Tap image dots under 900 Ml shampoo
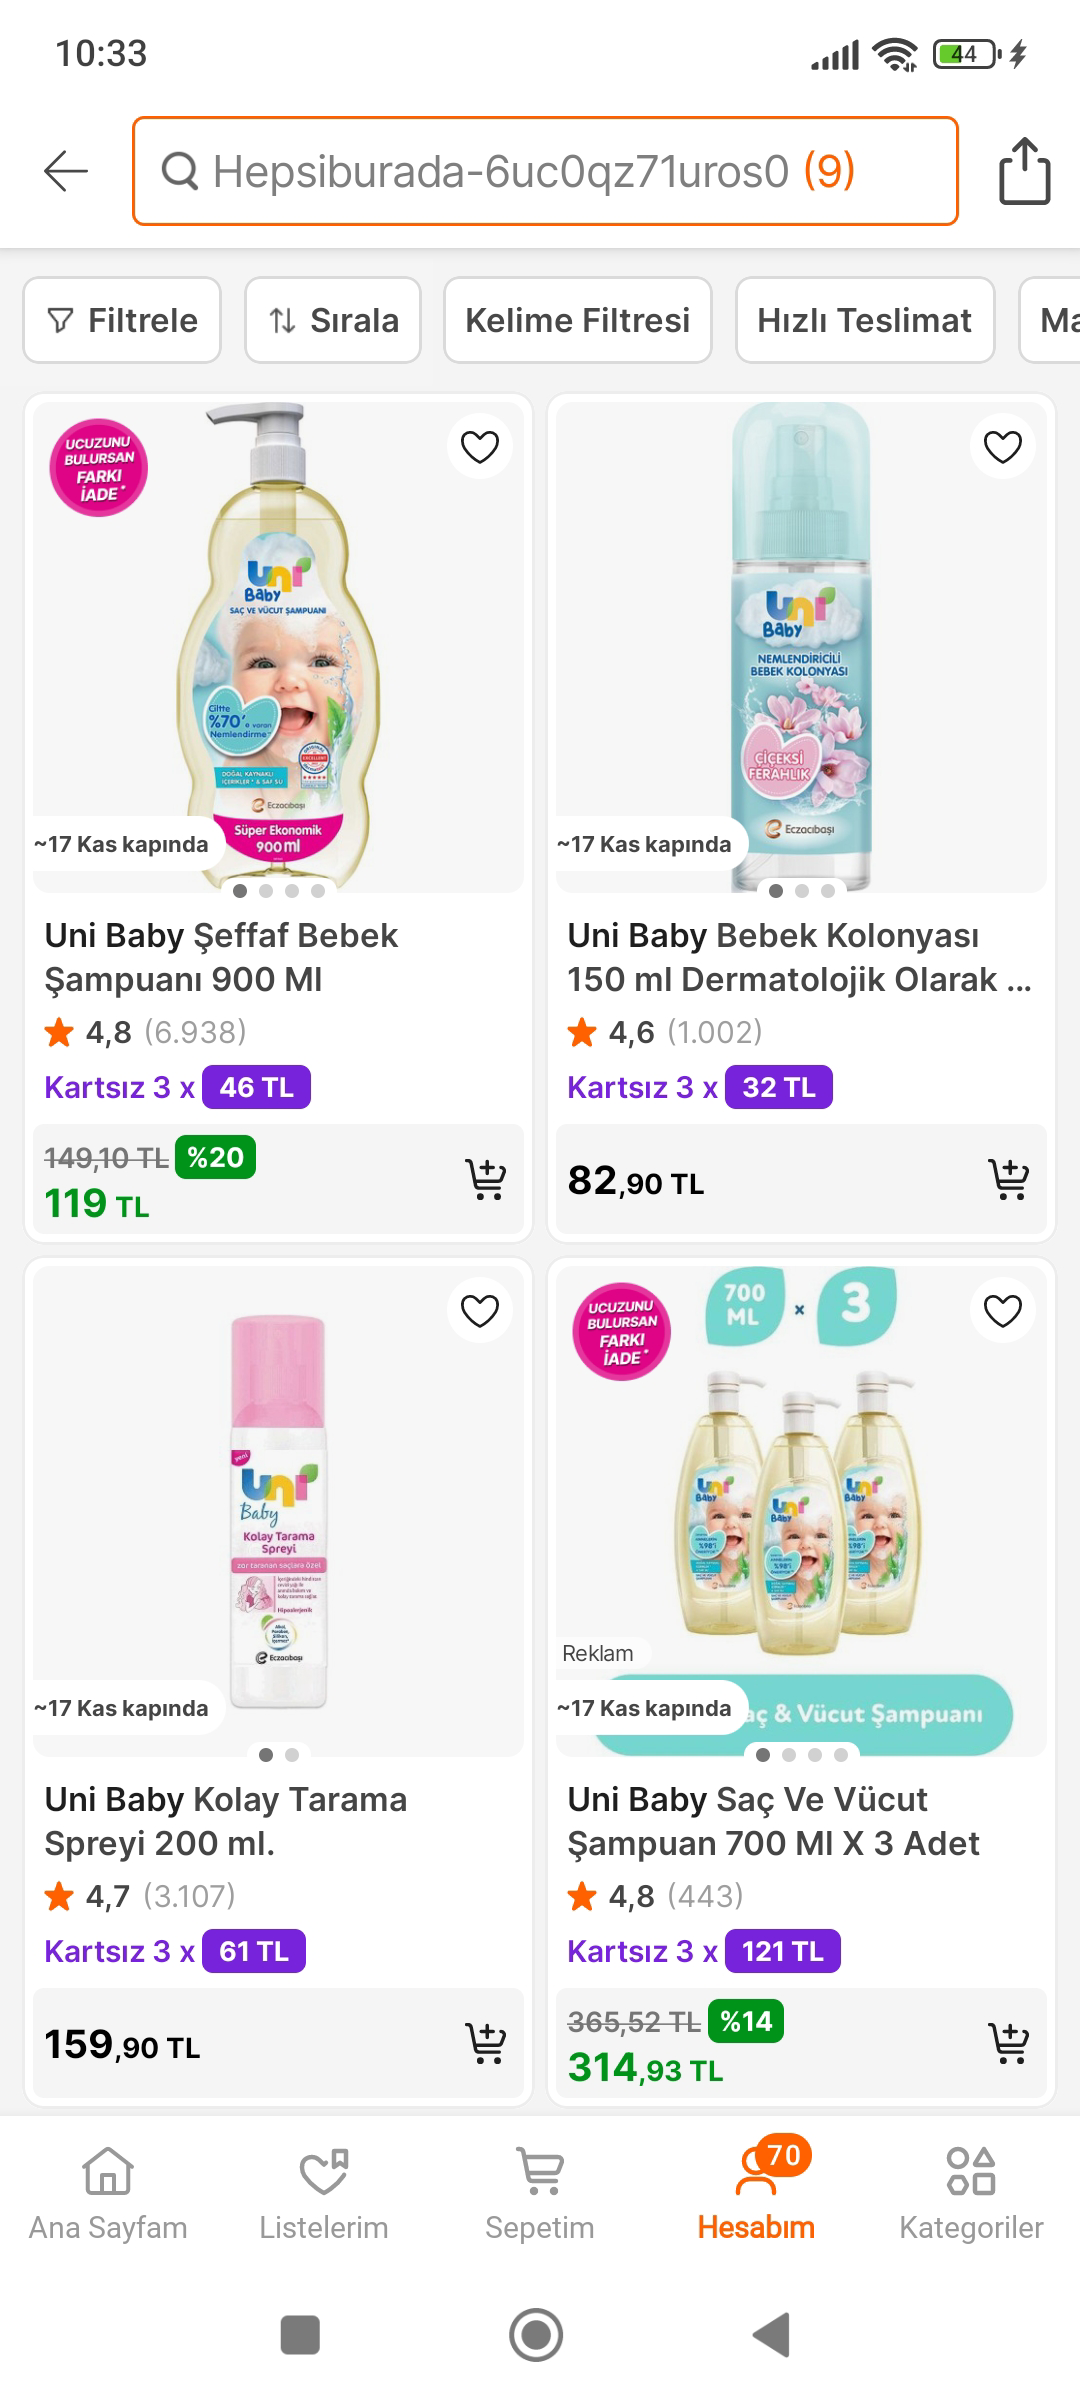 pyautogui.click(x=278, y=890)
